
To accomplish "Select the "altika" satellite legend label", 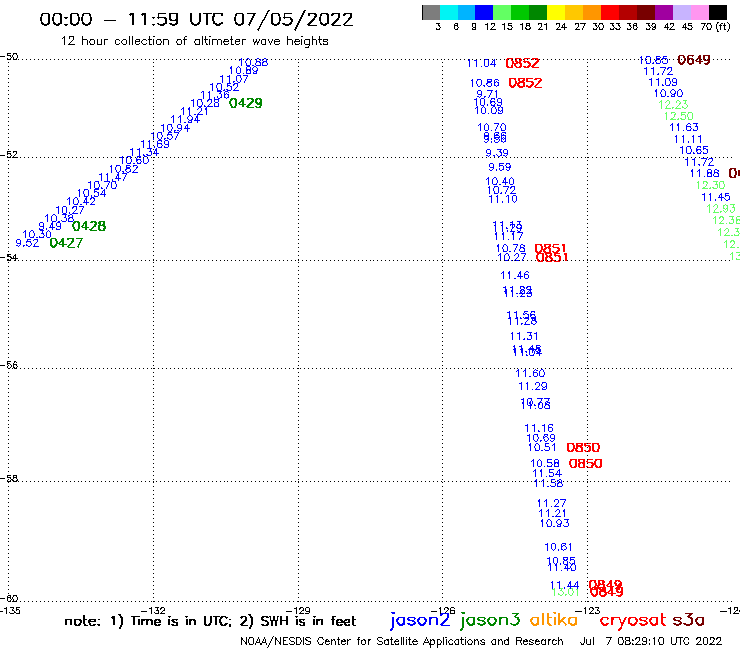I will click(x=553, y=620).
